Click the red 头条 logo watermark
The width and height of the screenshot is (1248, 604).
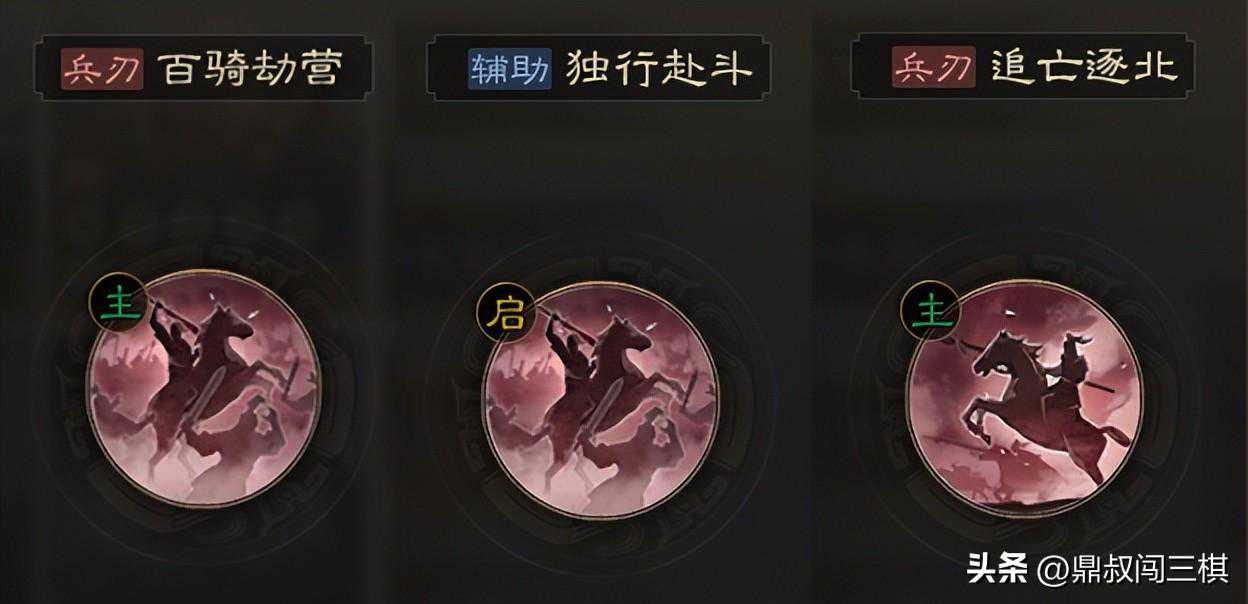[998, 569]
